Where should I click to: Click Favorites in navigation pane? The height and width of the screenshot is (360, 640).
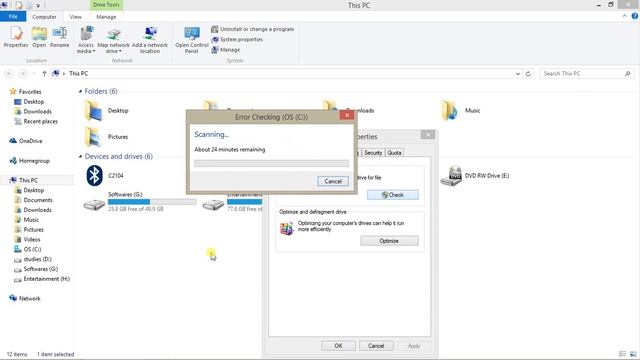30,91
